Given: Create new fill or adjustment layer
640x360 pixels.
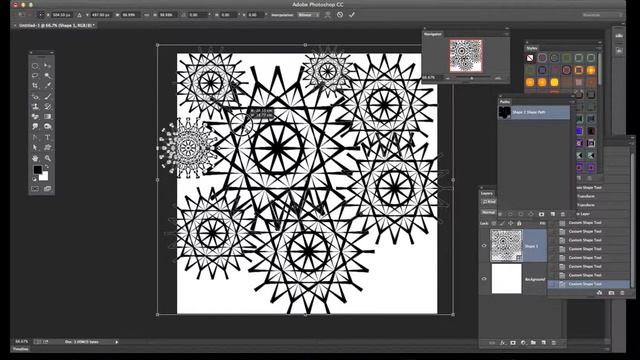Looking at the screenshot, I should pos(523,343).
